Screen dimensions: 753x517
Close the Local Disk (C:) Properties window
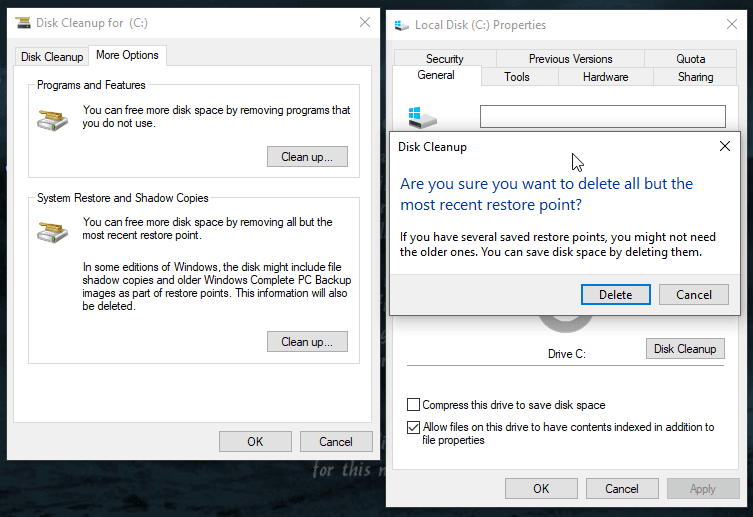pos(732,24)
